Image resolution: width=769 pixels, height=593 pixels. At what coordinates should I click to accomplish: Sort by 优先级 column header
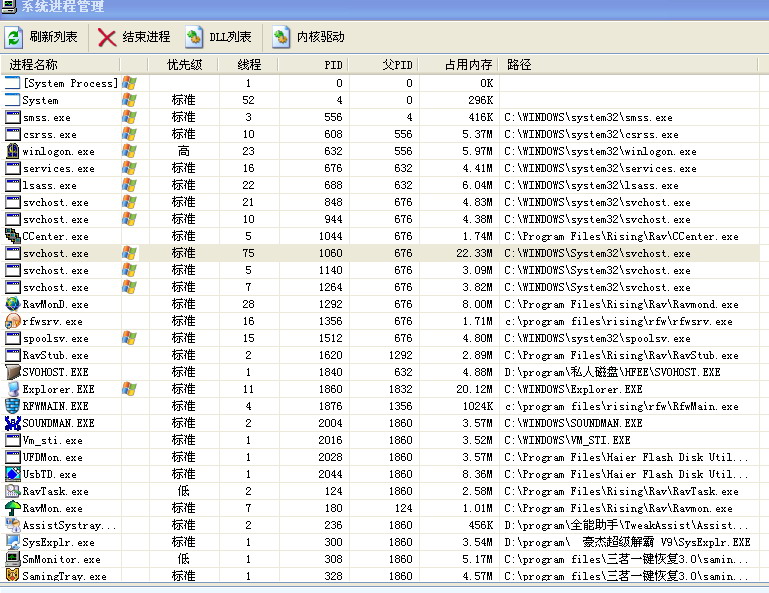pyautogui.click(x=183, y=65)
